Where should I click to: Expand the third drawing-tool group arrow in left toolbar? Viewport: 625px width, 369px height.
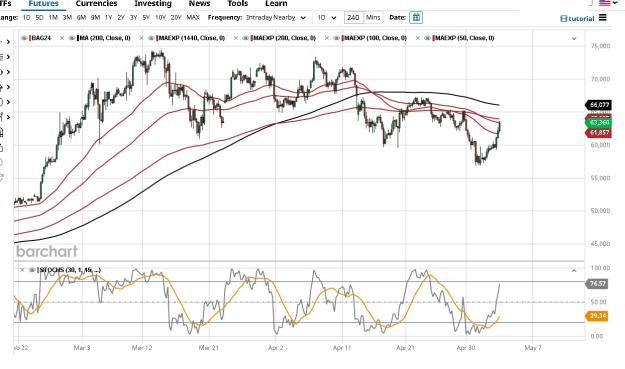point(8,72)
